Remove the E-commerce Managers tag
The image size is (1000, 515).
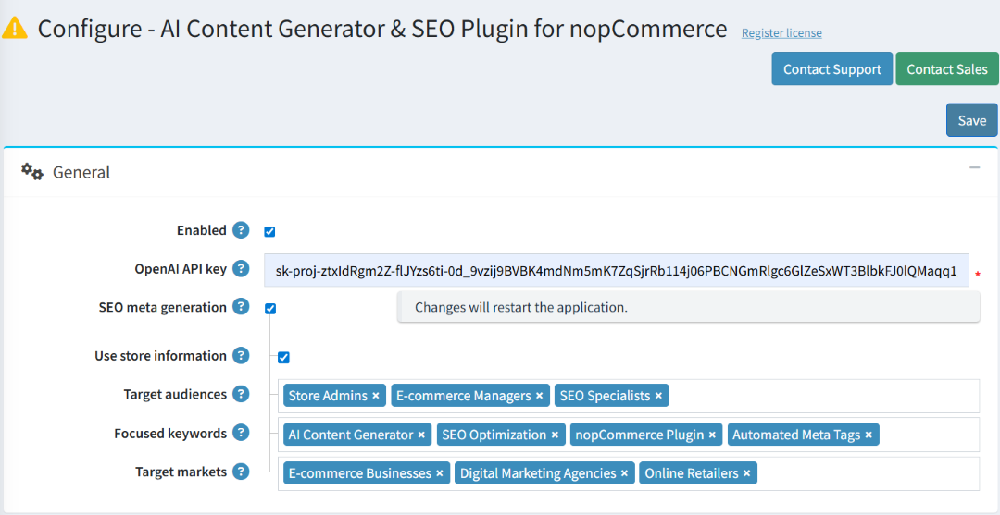(540, 396)
